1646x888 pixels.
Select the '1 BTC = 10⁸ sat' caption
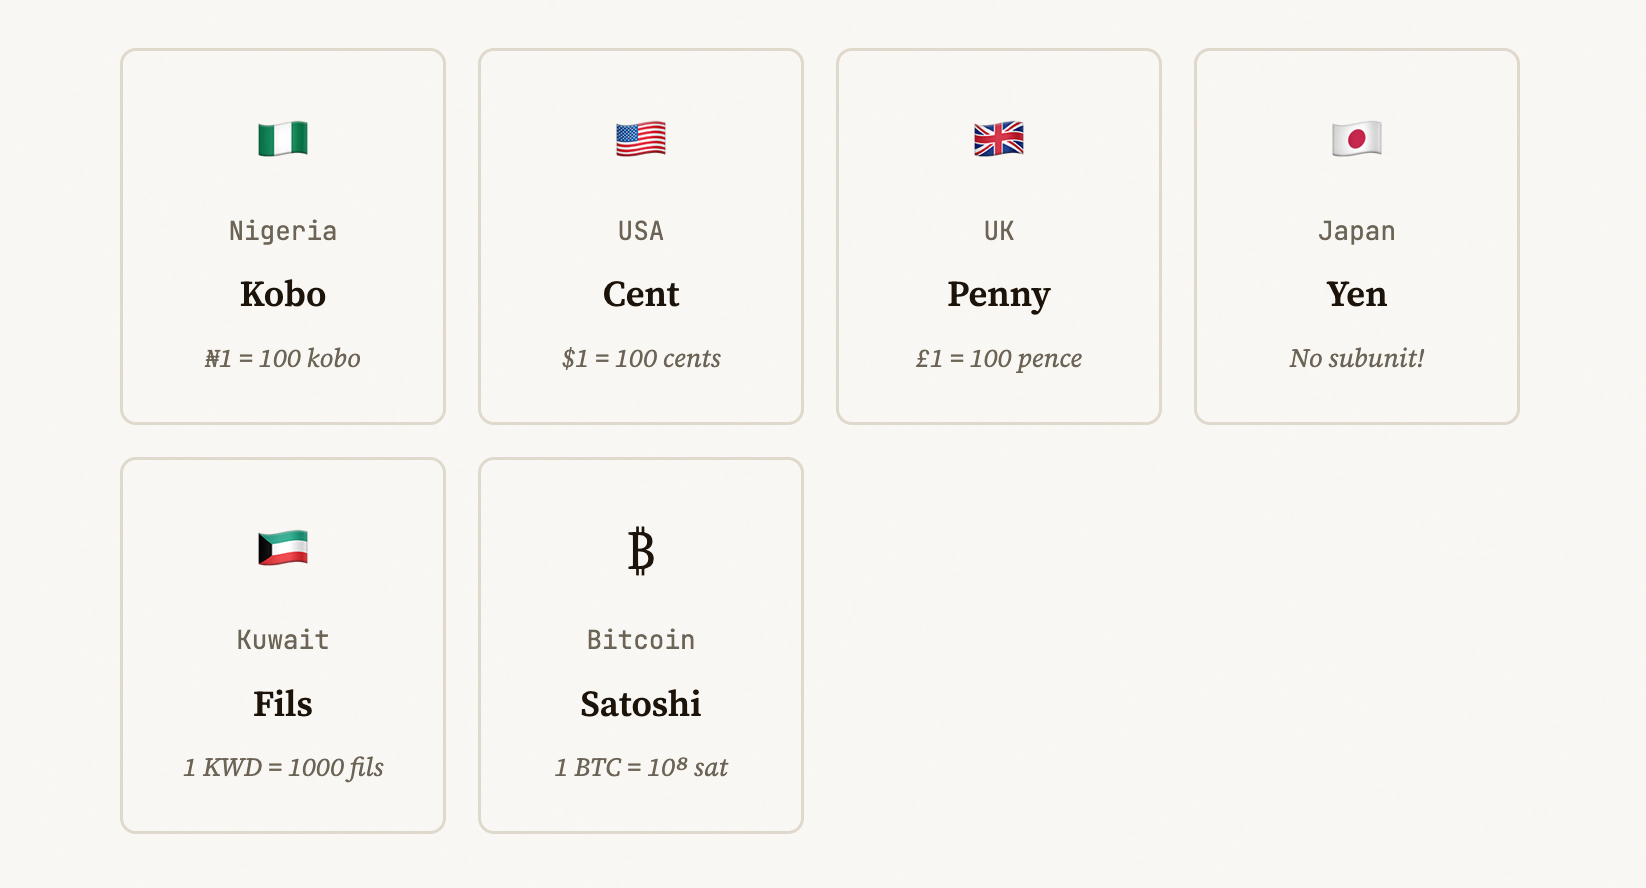[x=641, y=767]
